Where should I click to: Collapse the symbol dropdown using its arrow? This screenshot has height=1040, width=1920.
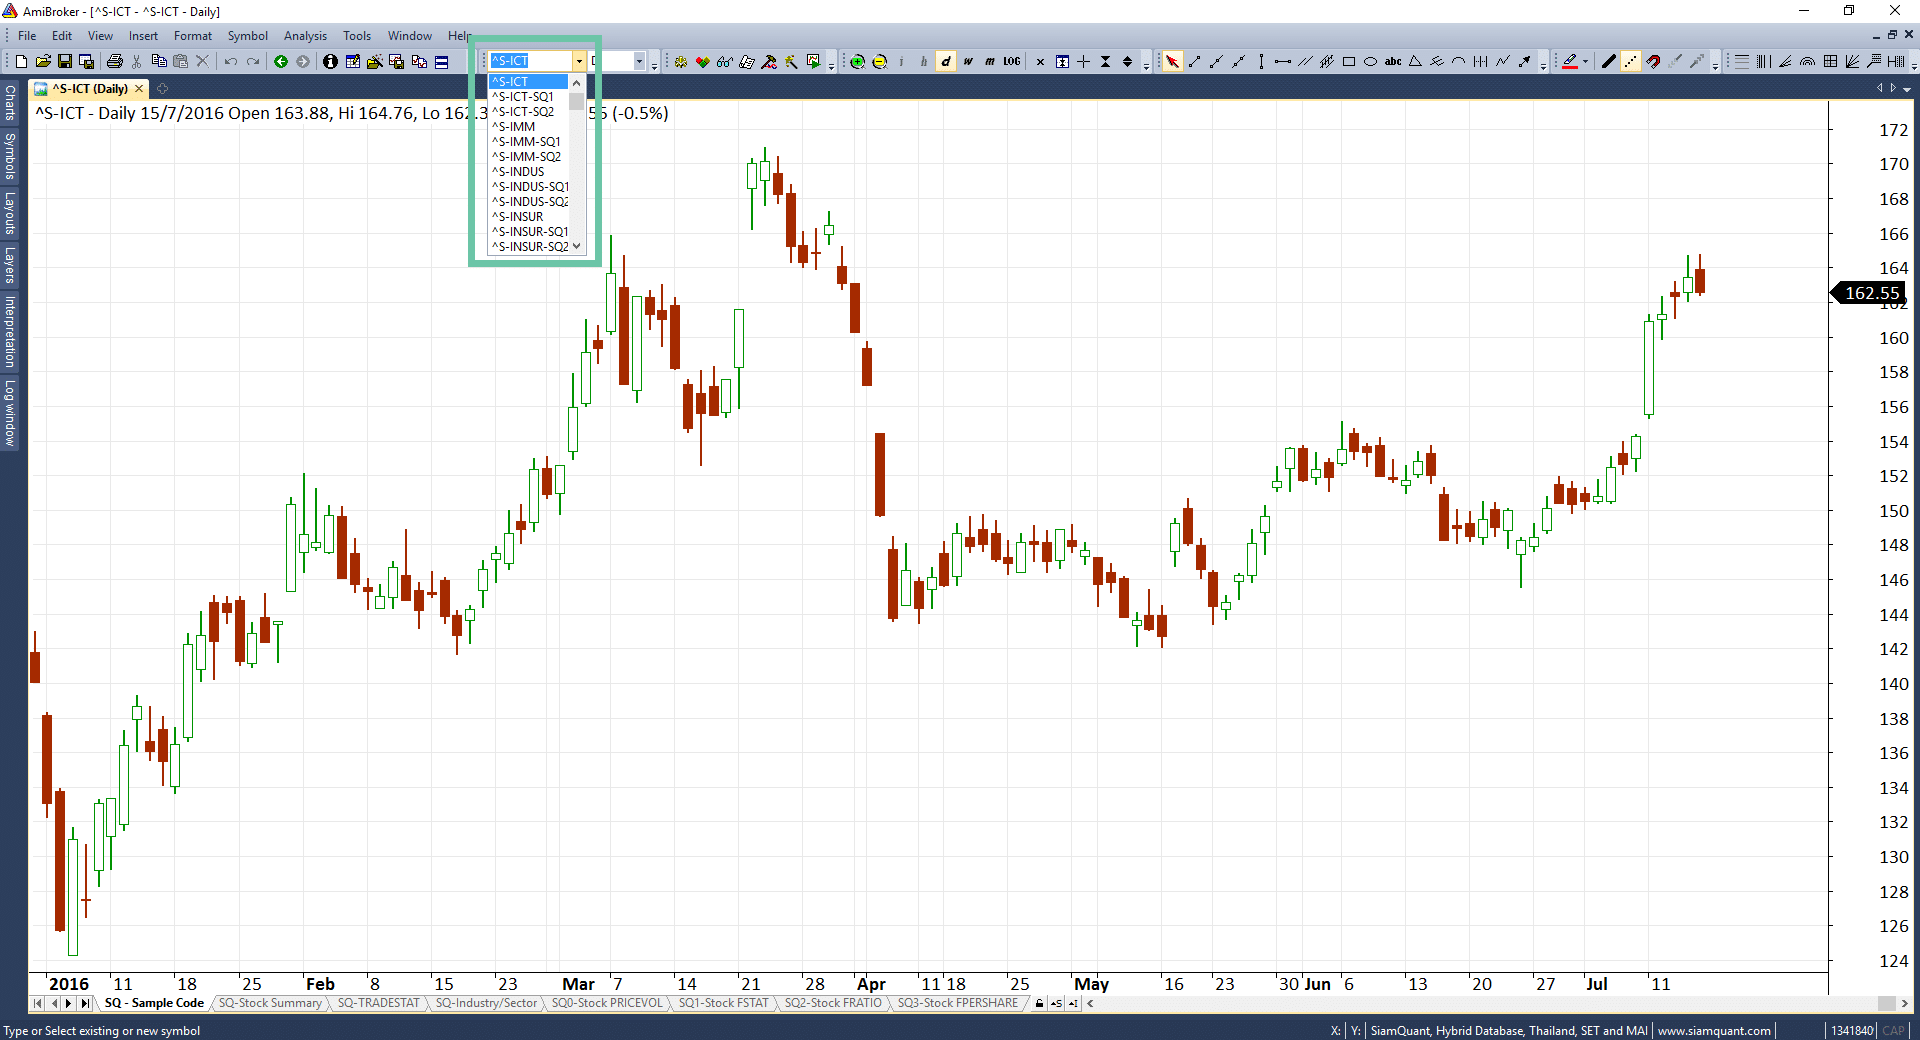click(x=579, y=62)
